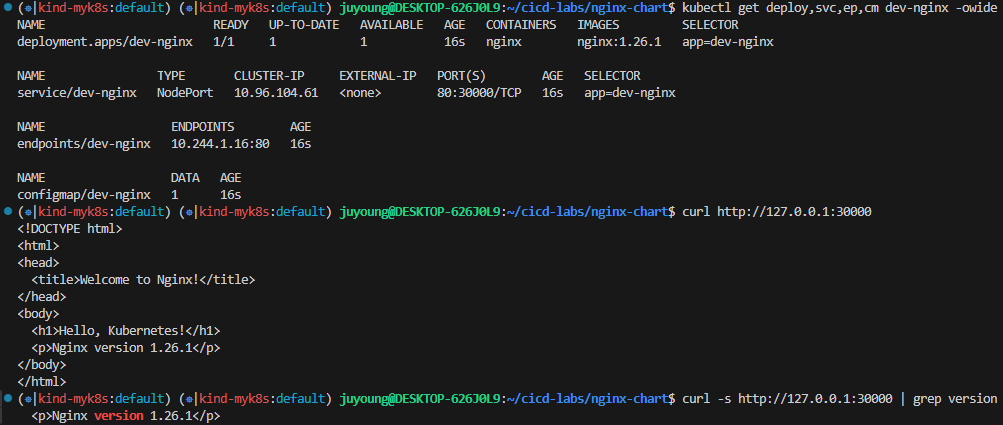The height and width of the screenshot is (425, 1003).
Task: Select 'app=dev-nginx' in the deployment row
Action: click(728, 42)
